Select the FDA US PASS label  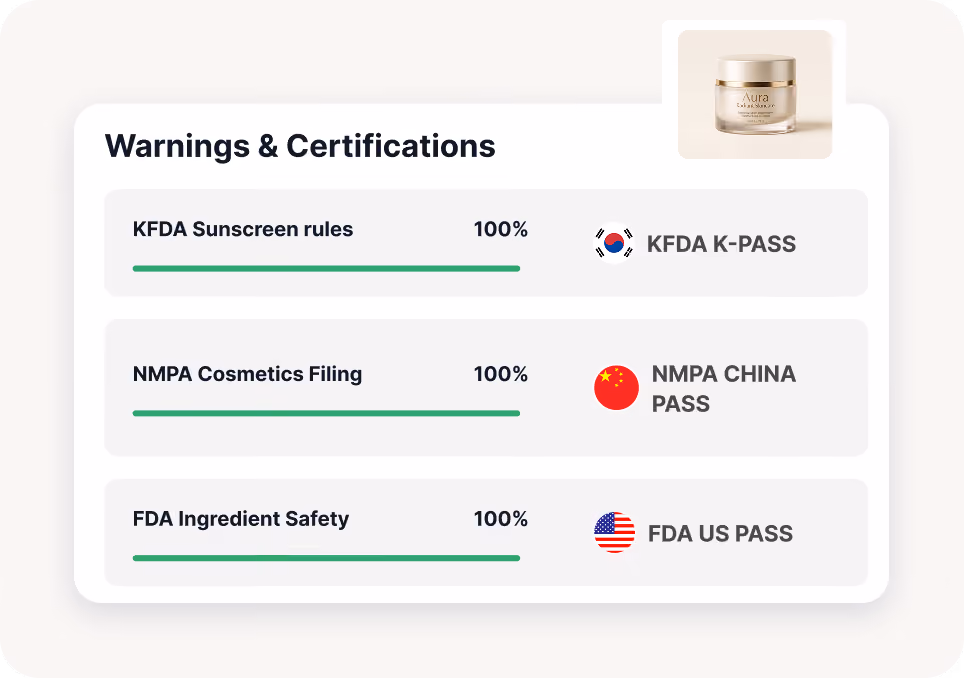pos(720,534)
